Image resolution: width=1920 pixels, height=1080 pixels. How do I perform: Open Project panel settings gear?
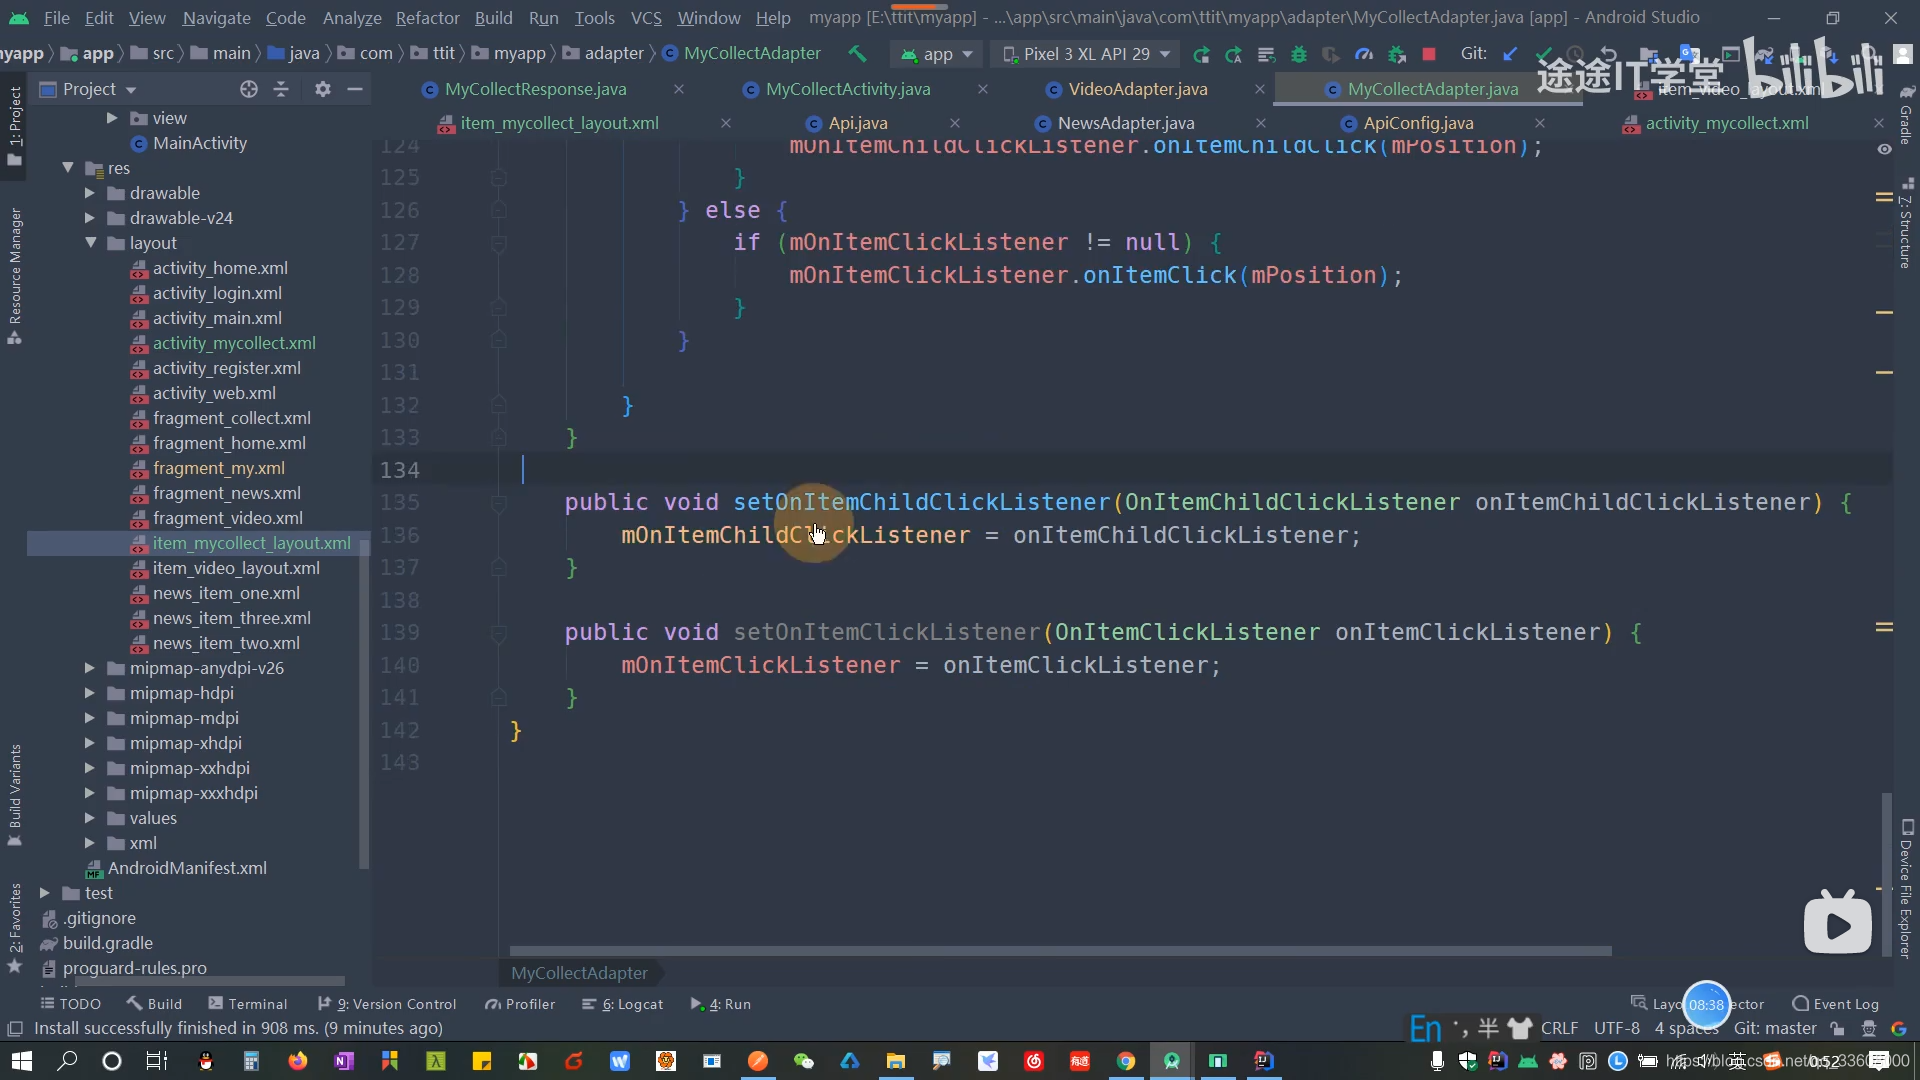pyautogui.click(x=322, y=89)
